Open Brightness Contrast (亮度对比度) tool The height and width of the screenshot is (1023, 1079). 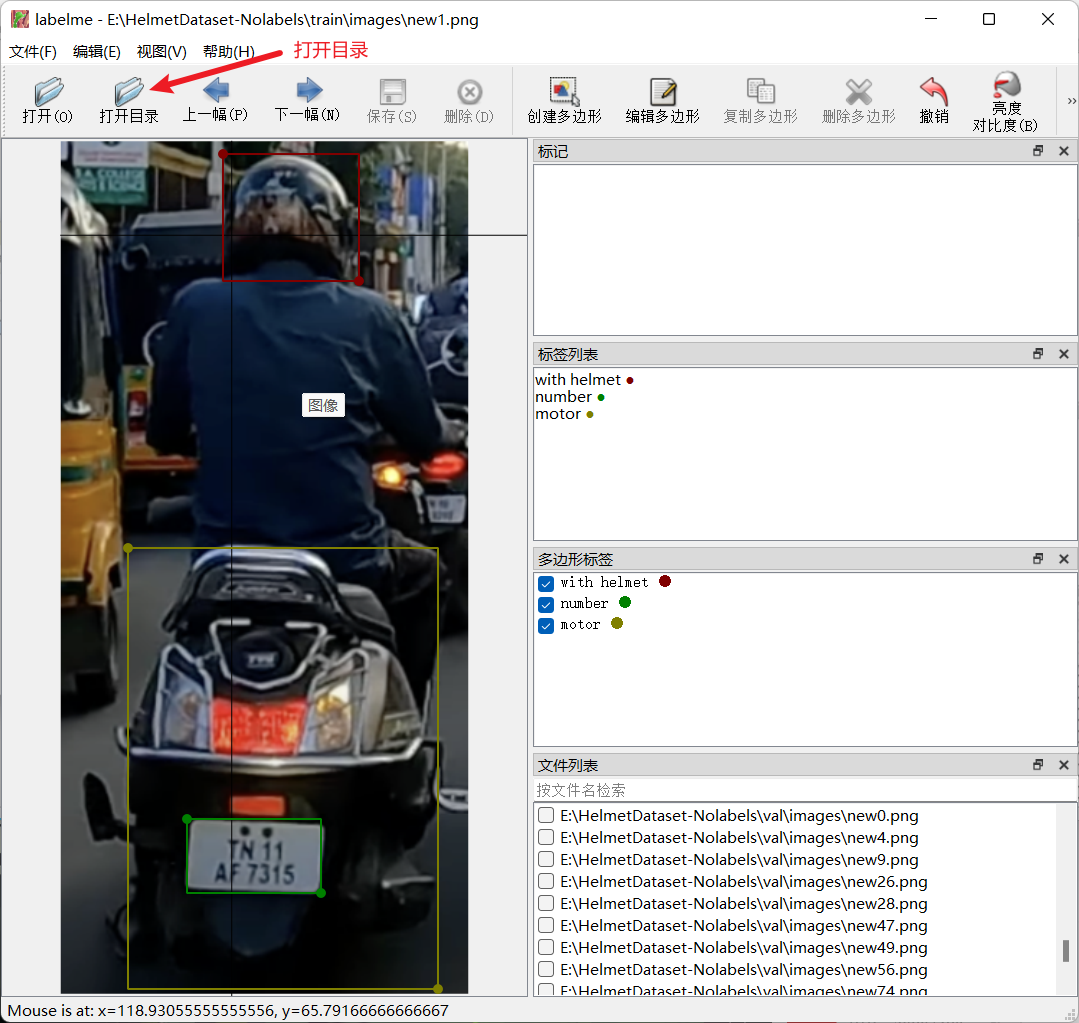click(x=1005, y=102)
